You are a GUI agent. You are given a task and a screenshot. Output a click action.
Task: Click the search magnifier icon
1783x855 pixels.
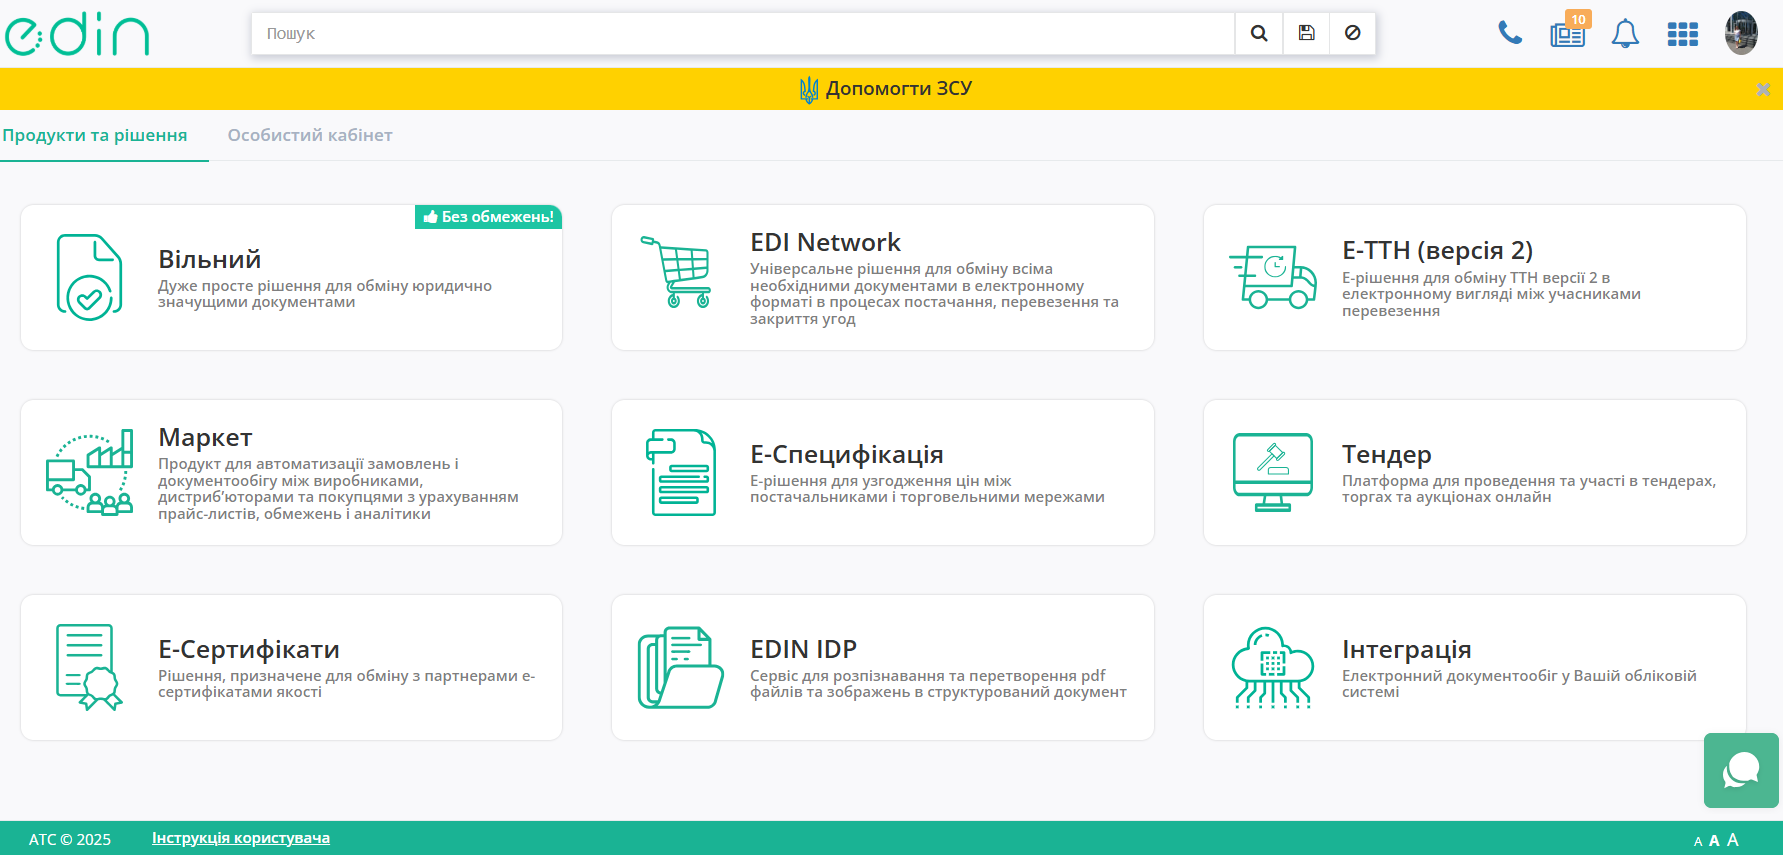click(x=1259, y=33)
